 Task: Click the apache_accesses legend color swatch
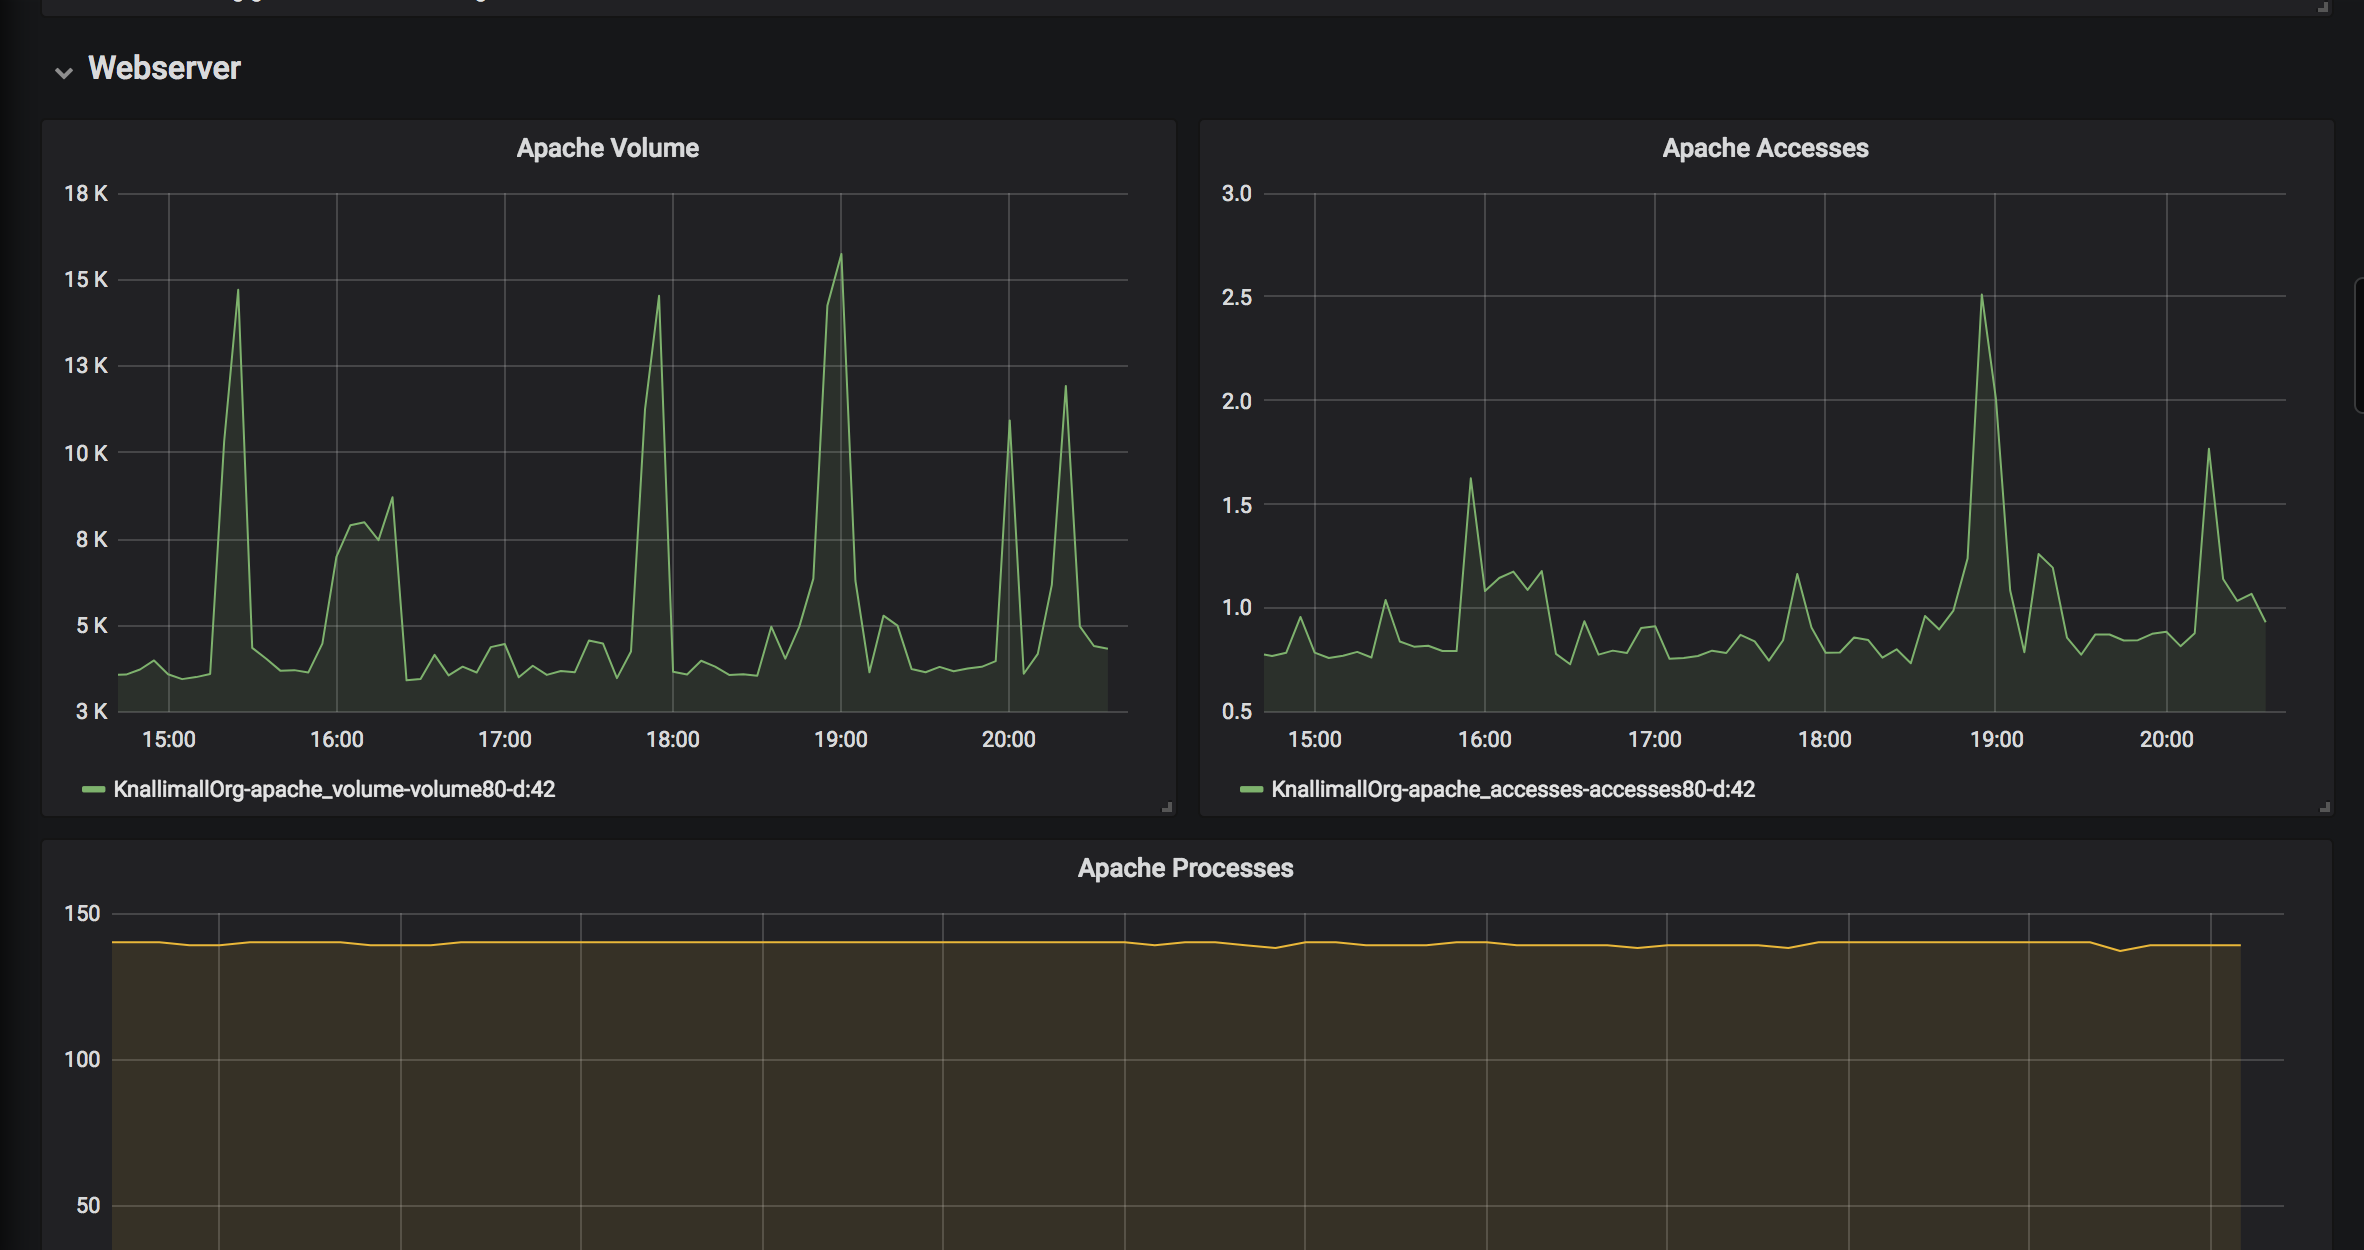pos(1251,790)
